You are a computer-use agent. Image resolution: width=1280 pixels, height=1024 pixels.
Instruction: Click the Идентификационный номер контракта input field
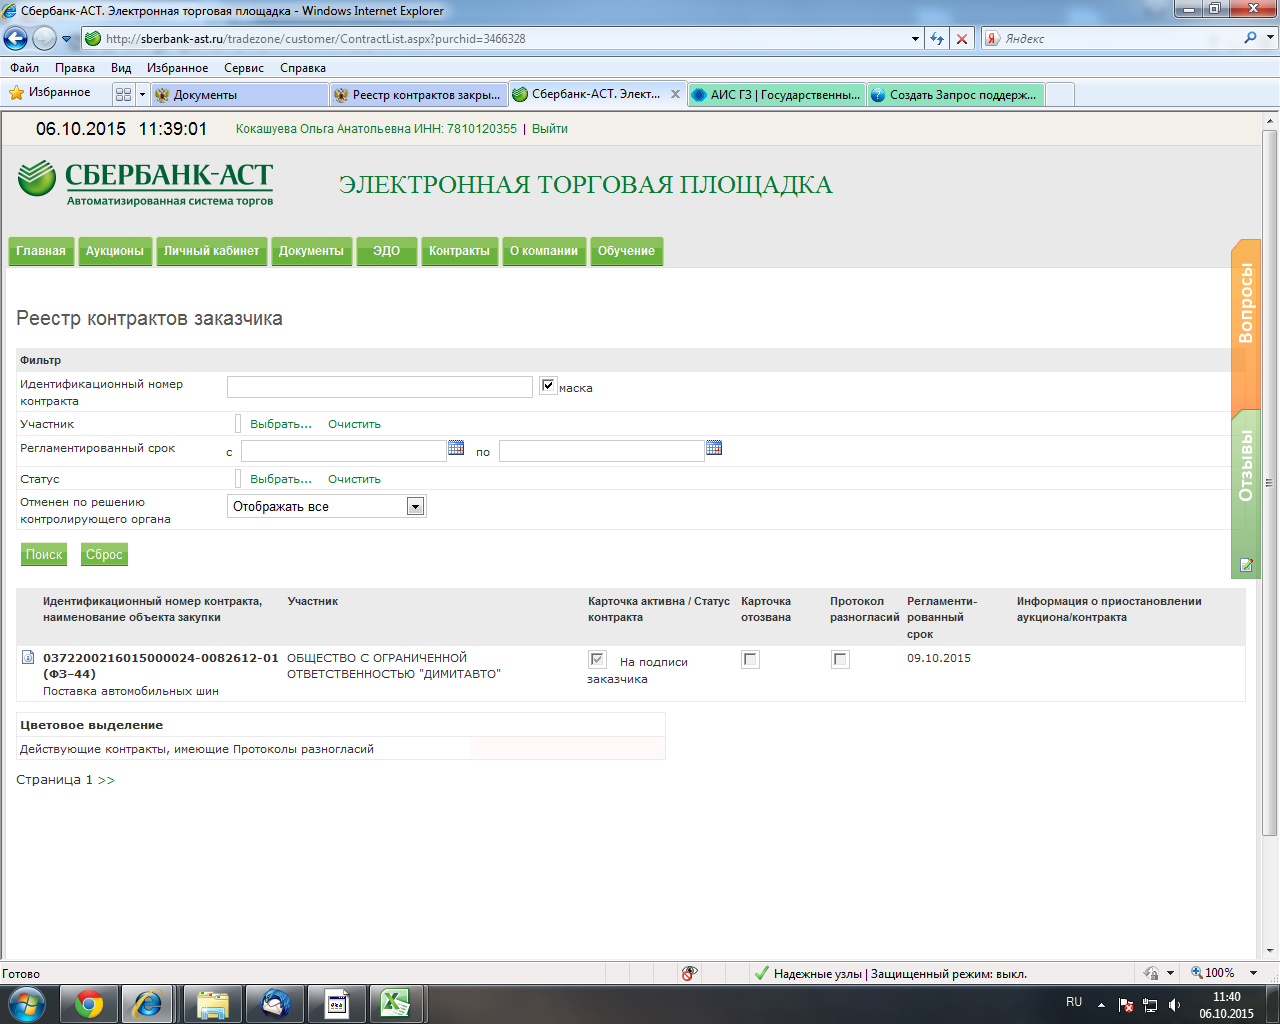pos(380,387)
